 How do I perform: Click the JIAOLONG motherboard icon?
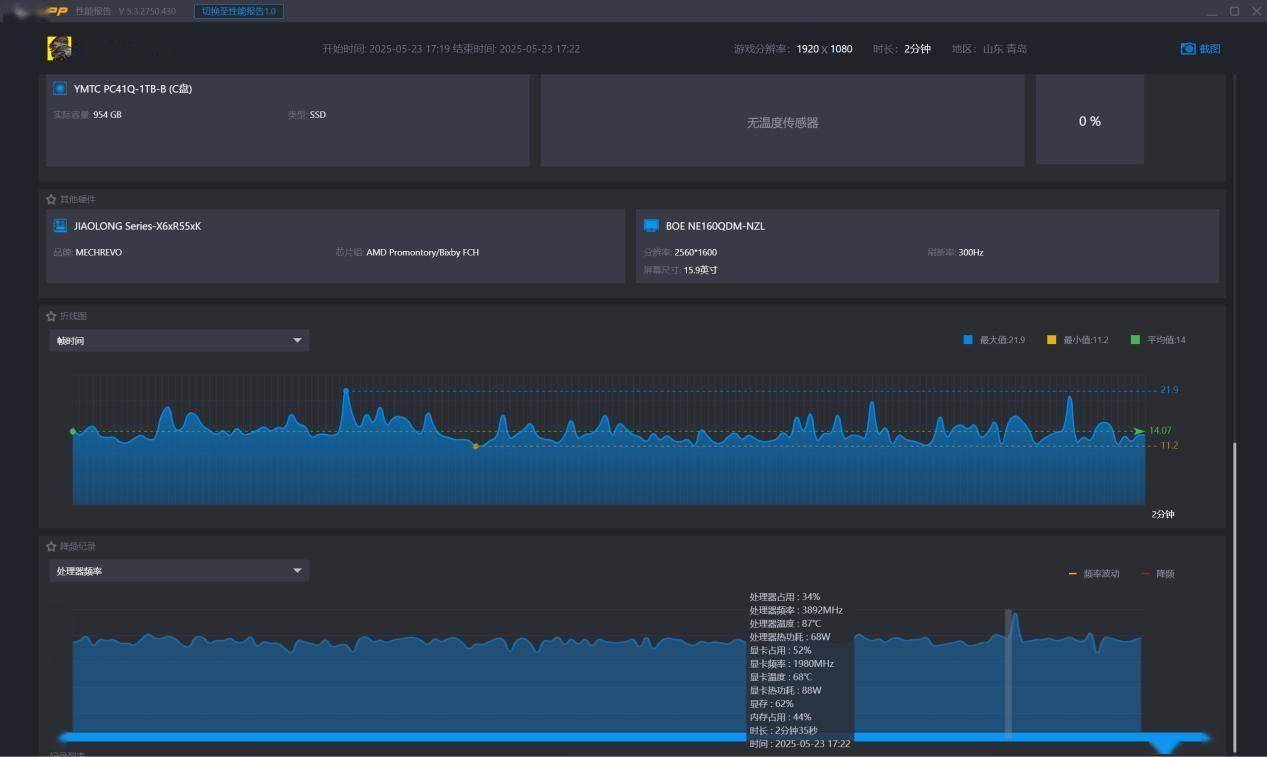coord(60,226)
